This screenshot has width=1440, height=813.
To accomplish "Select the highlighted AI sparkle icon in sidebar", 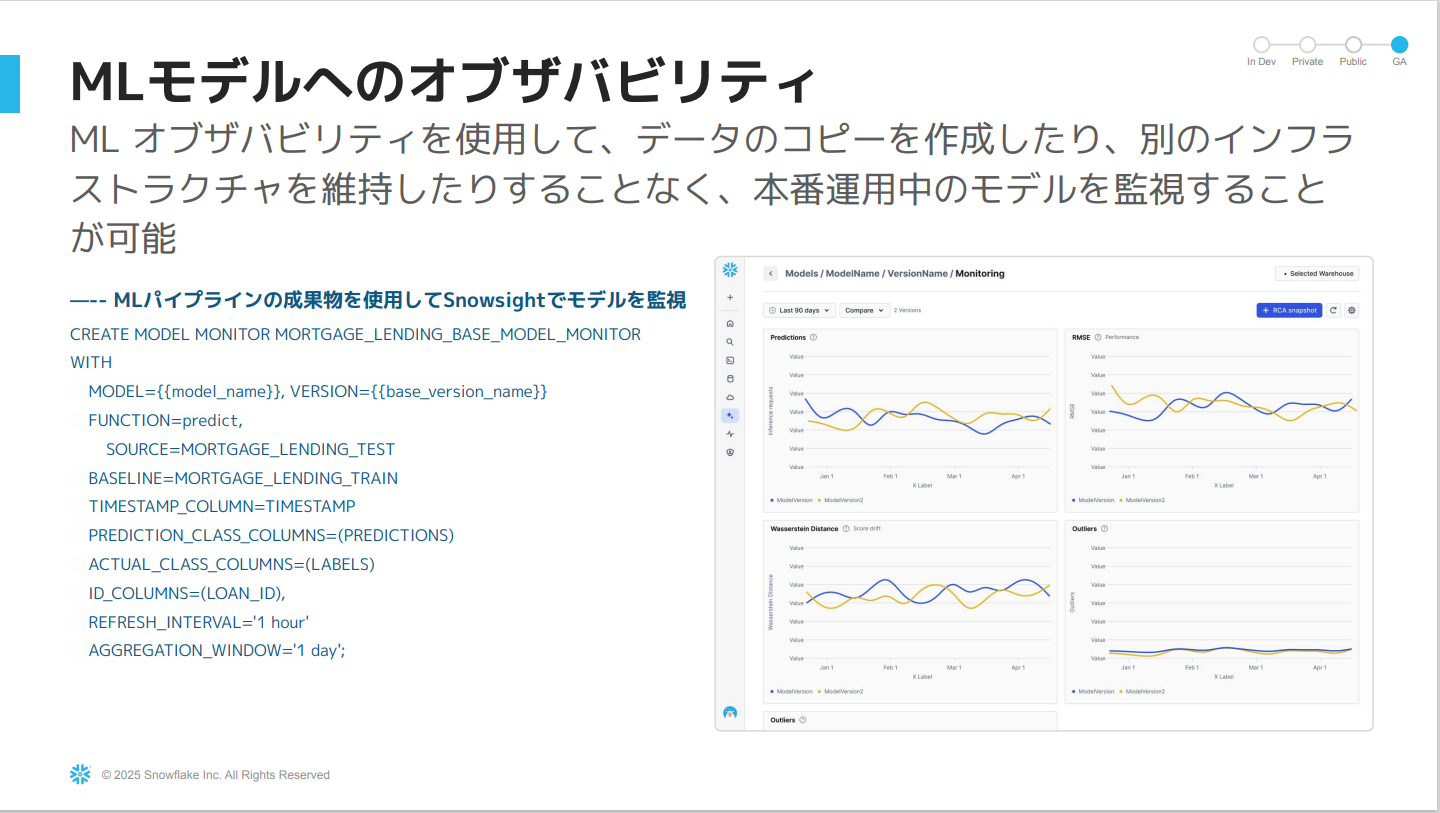I will point(730,415).
